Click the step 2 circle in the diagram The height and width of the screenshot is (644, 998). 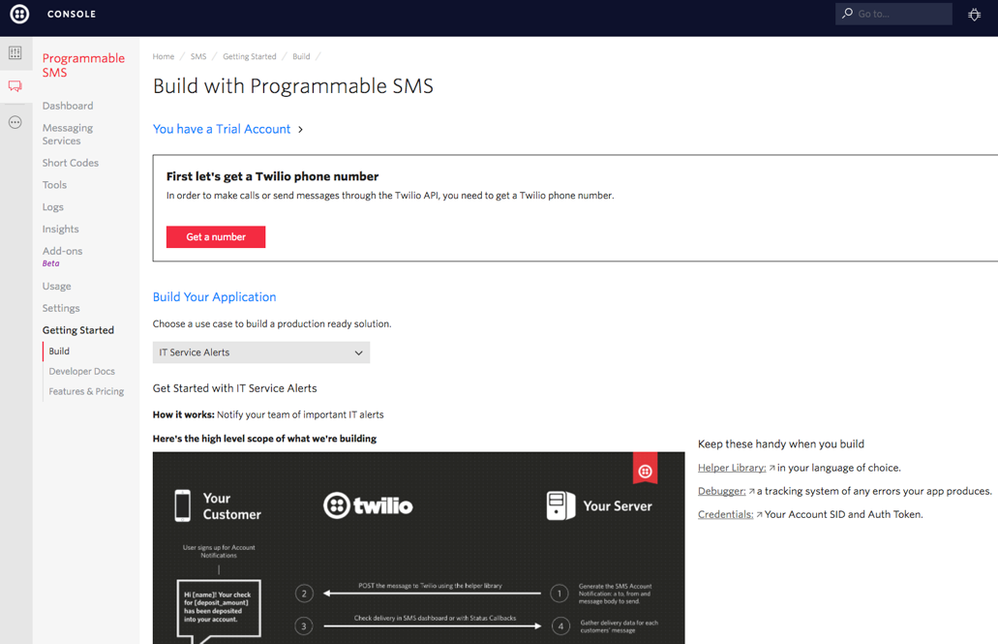pyautogui.click(x=304, y=594)
